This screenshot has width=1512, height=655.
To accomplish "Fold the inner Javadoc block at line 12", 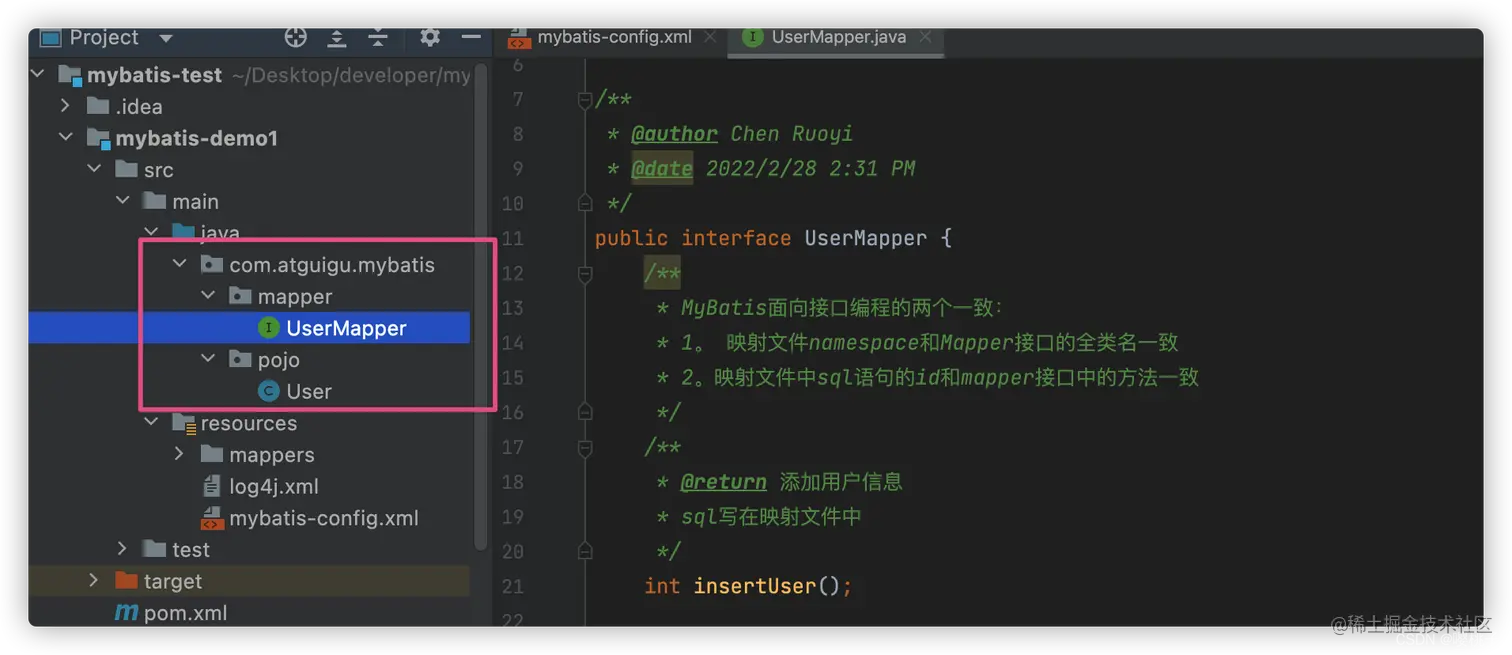I will [585, 273].
